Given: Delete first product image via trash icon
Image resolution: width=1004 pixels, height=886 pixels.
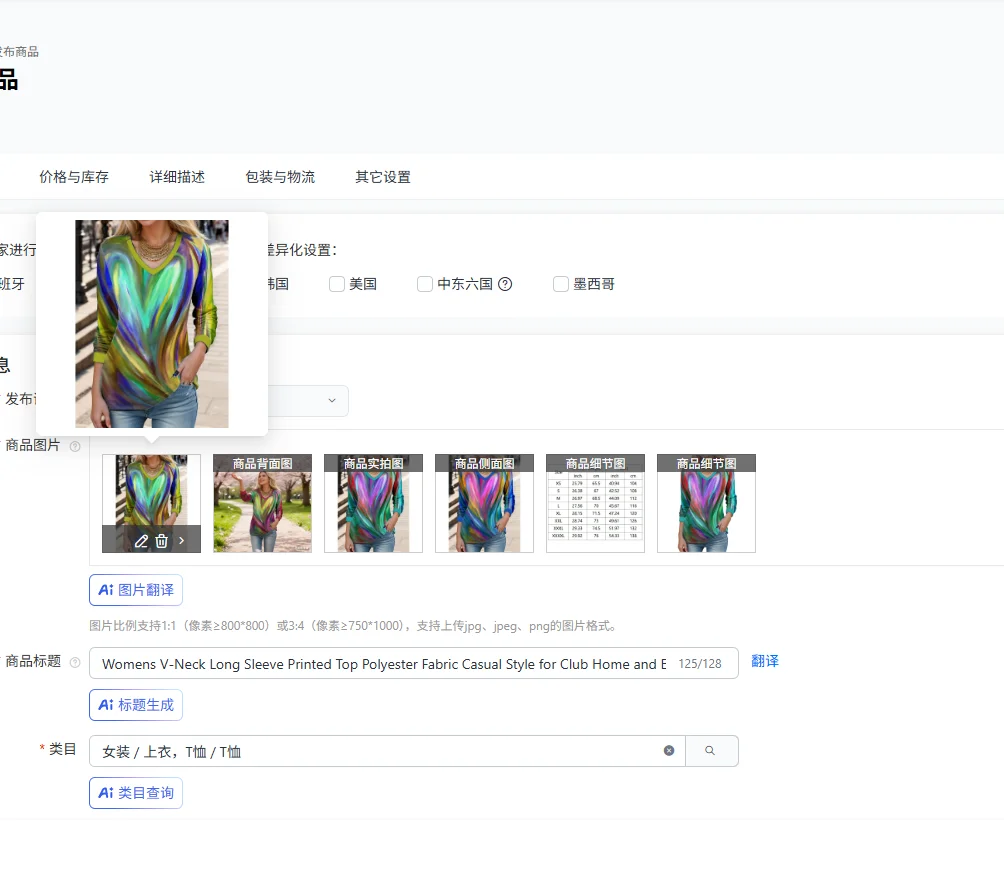Looking at the screenshot, I should point(161,541).
